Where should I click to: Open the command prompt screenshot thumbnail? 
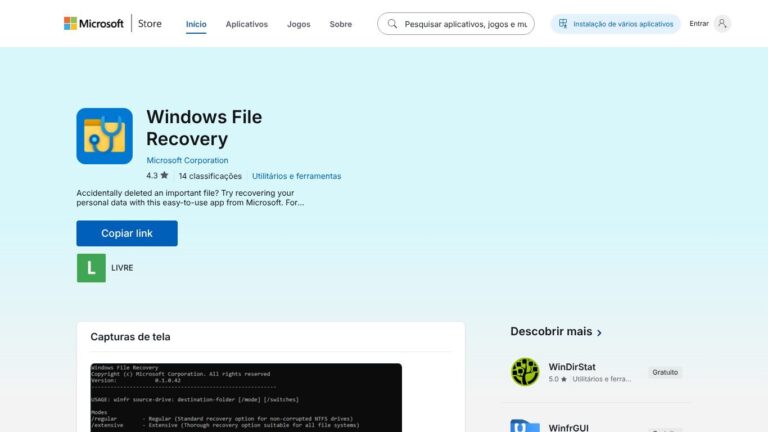[246, 397]
